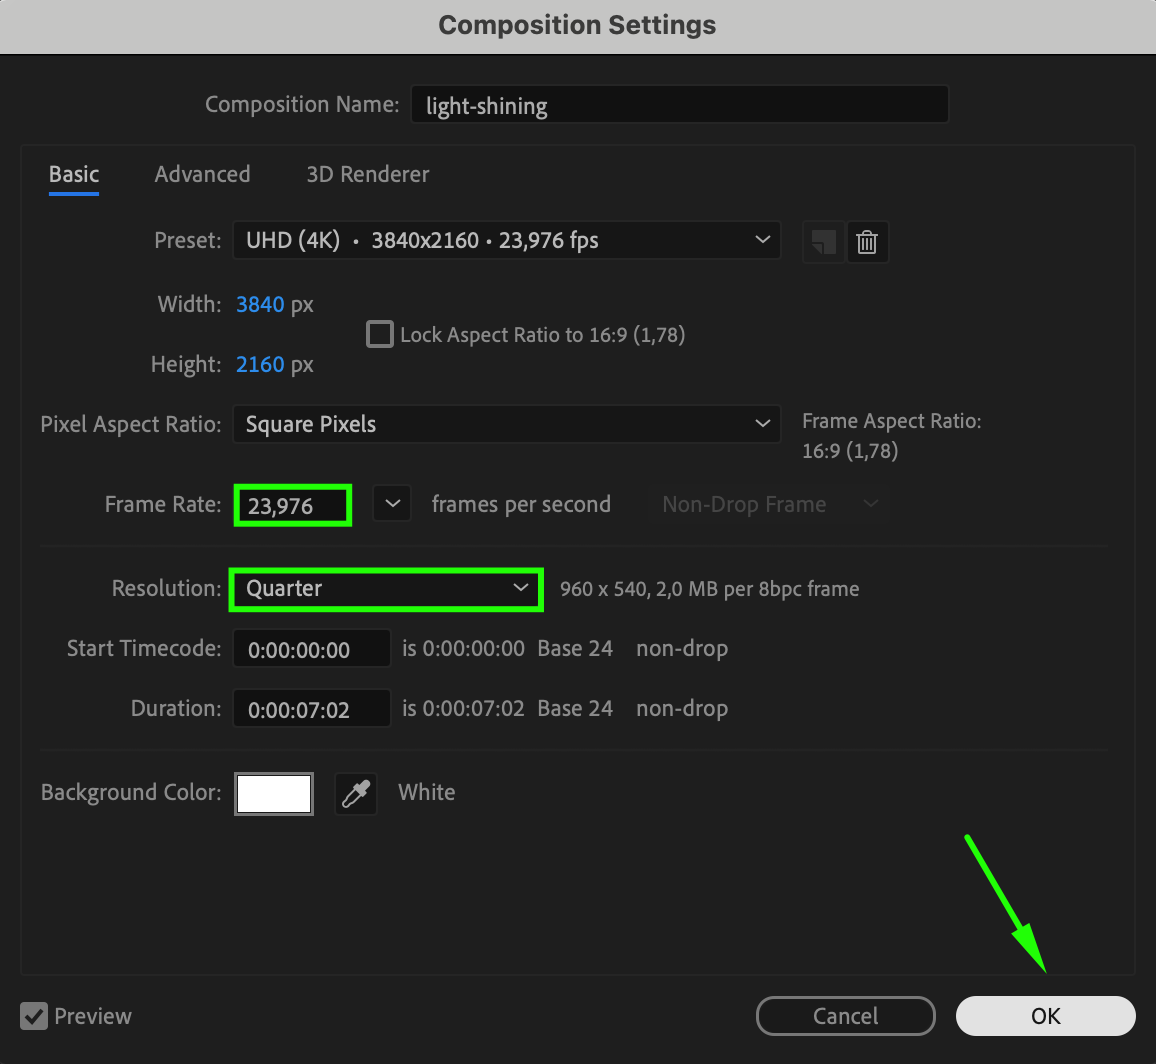
Task: Open the Resolution dropdown set to Quarter
Action: [x=386, y=588]
